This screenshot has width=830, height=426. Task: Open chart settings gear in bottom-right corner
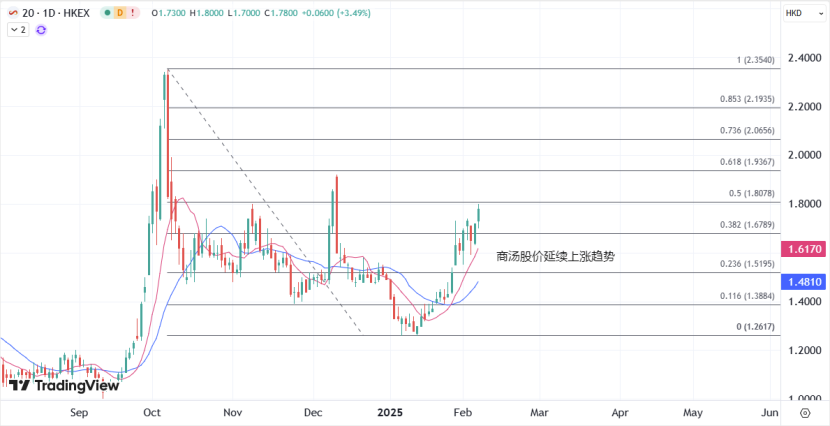pyautogui.click(x=805, y=412)
